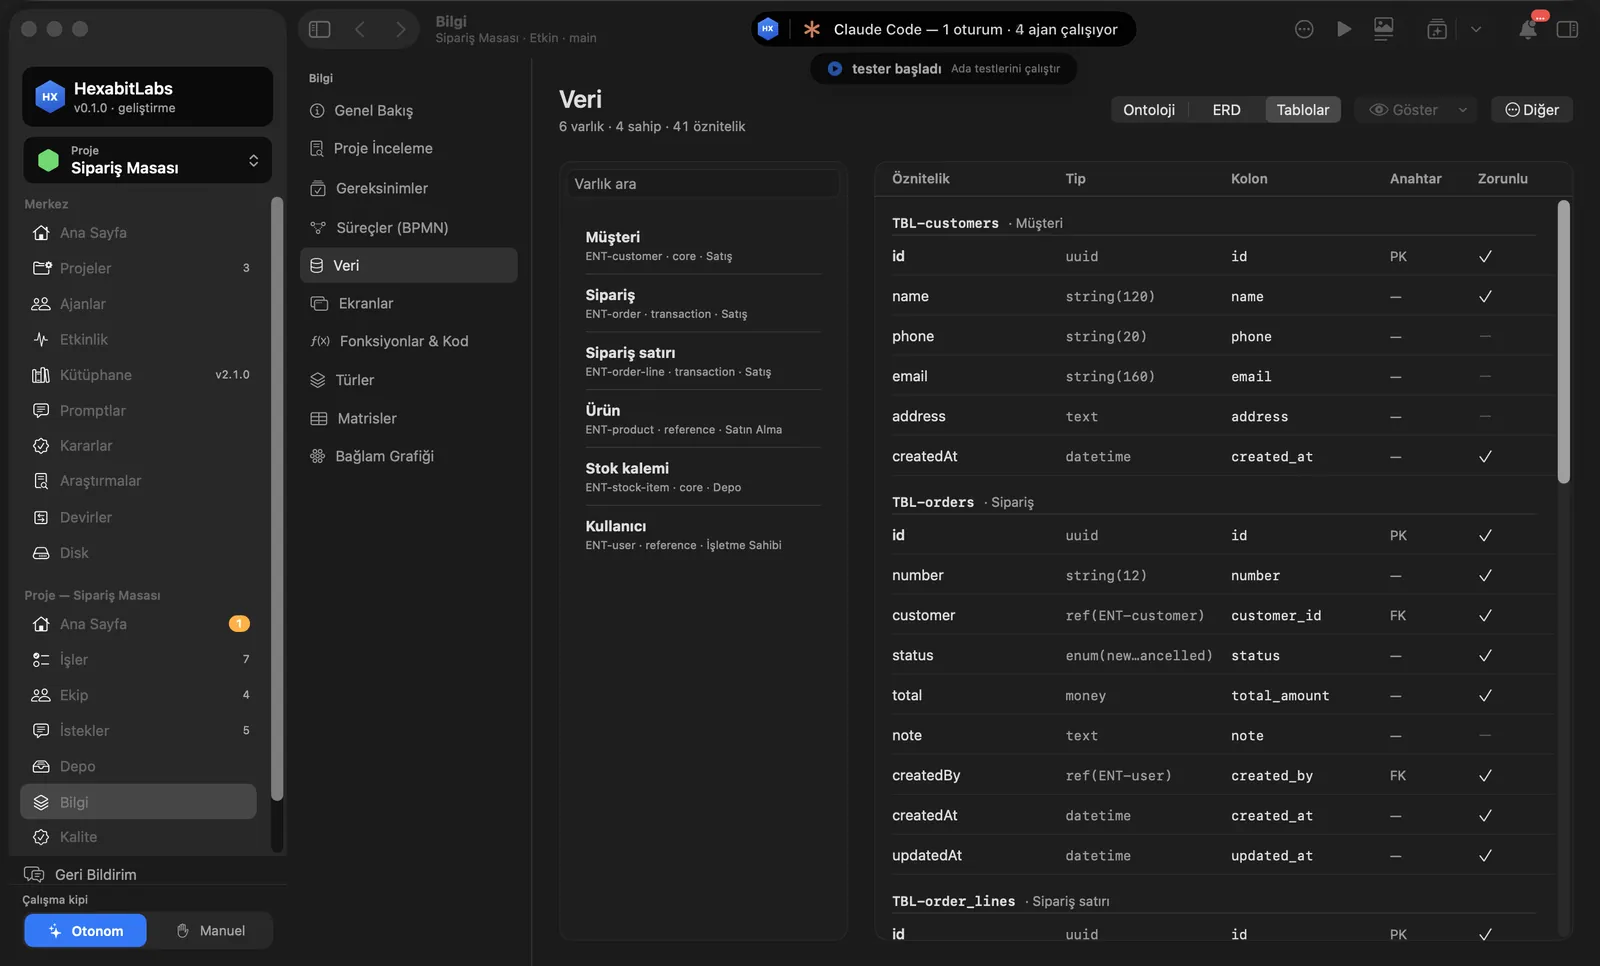Open İstekler in project sidebar
The image size is (1600, 966).
[138, 731]
